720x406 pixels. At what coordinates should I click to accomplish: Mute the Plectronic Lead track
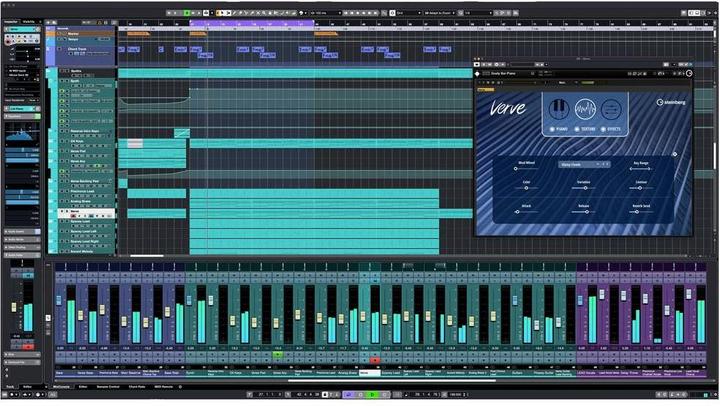(62, 192)
